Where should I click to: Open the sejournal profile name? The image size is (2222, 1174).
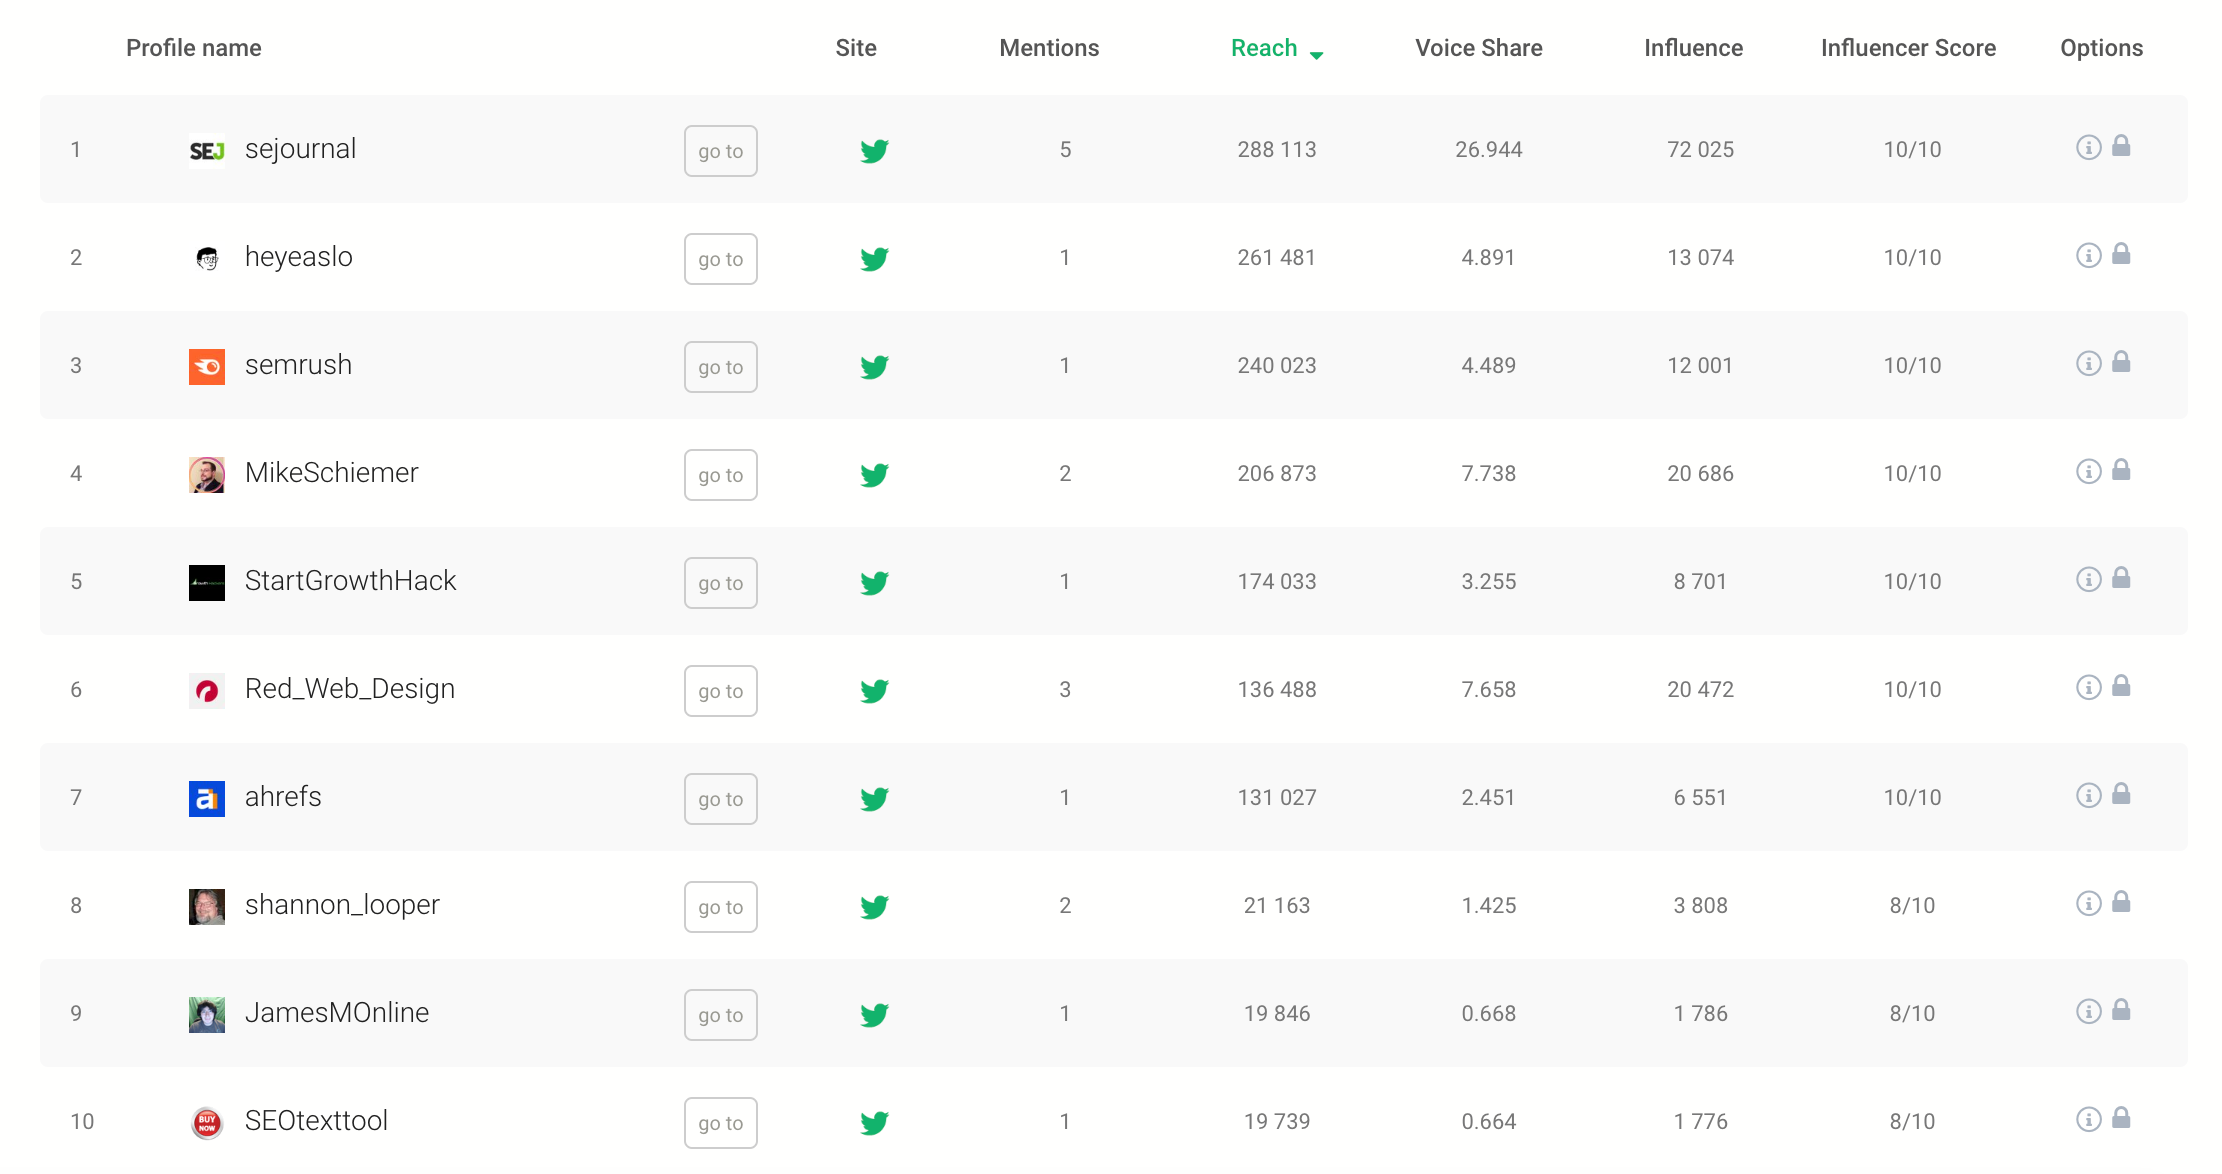click(x=300, y=149)
